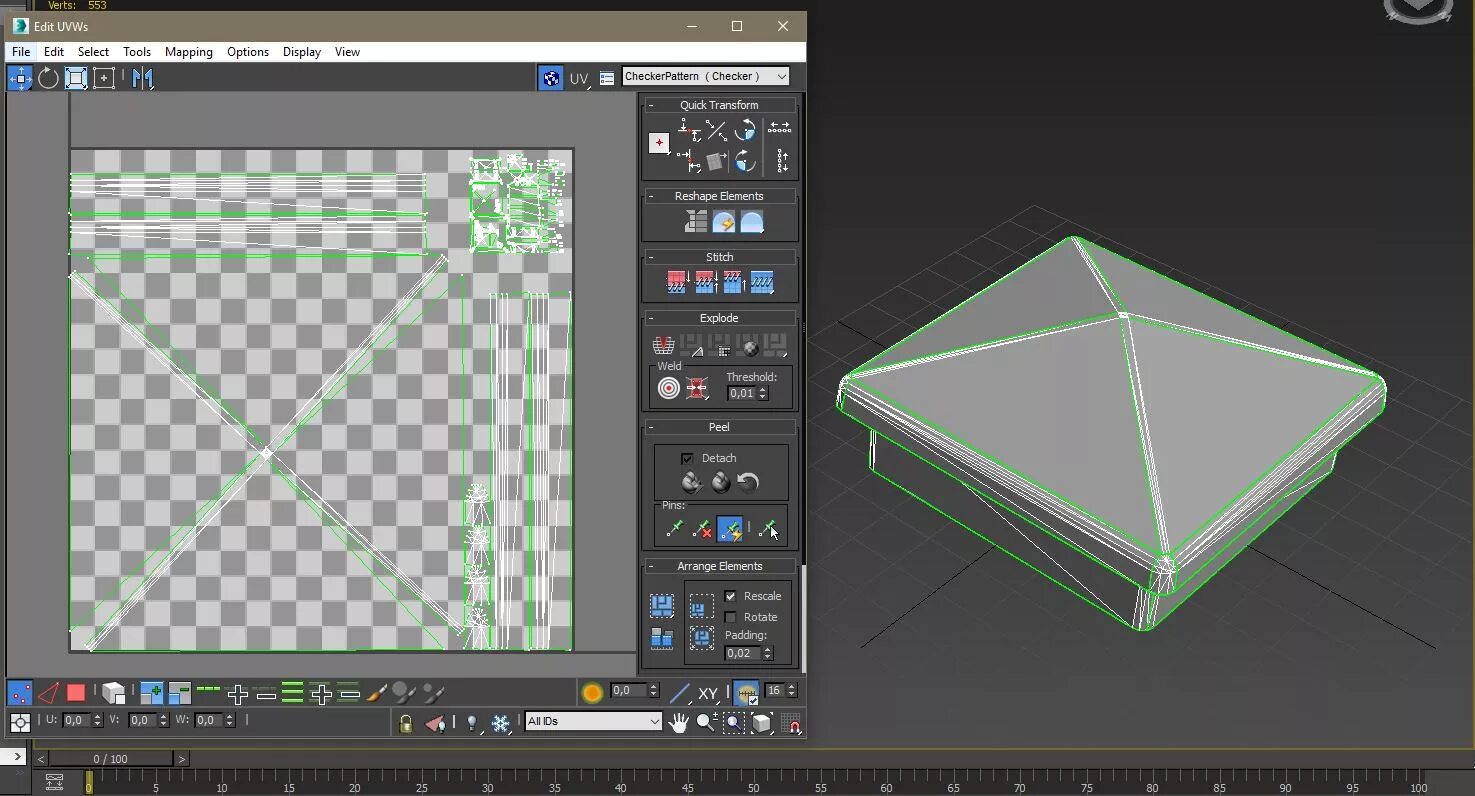Viewport: 1475px width, 796px height.
Task: Uncheck the Detach checkbox in Peel
Action: [687, 458]
